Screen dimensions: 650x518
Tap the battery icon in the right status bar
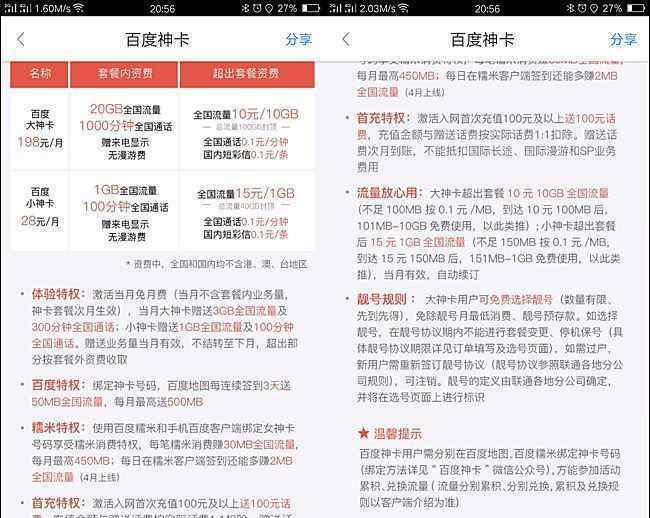[x=635, y=8]
